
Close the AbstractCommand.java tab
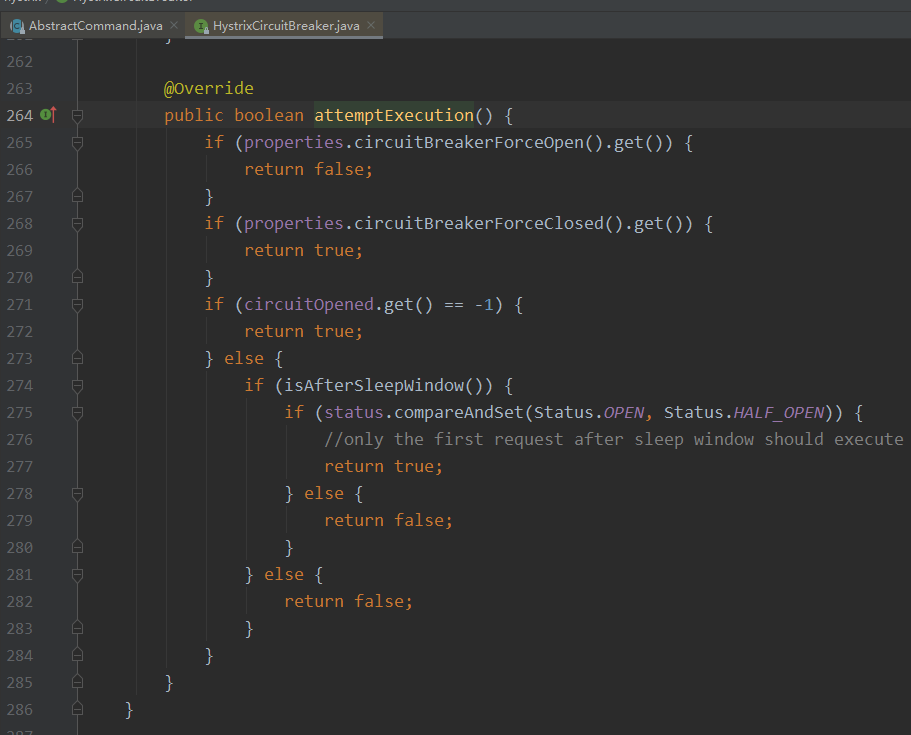tap(174, 25)
